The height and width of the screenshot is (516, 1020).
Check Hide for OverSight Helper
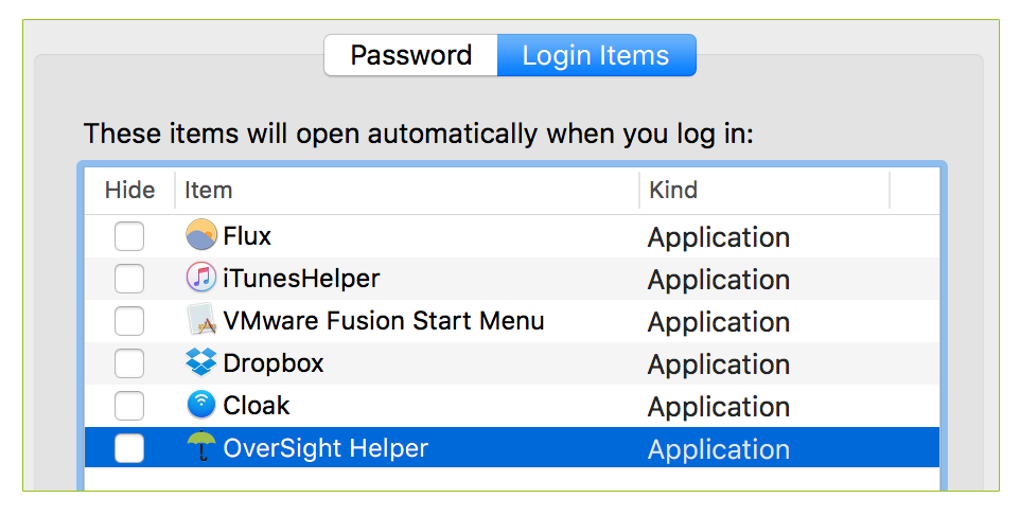point(129,449)
